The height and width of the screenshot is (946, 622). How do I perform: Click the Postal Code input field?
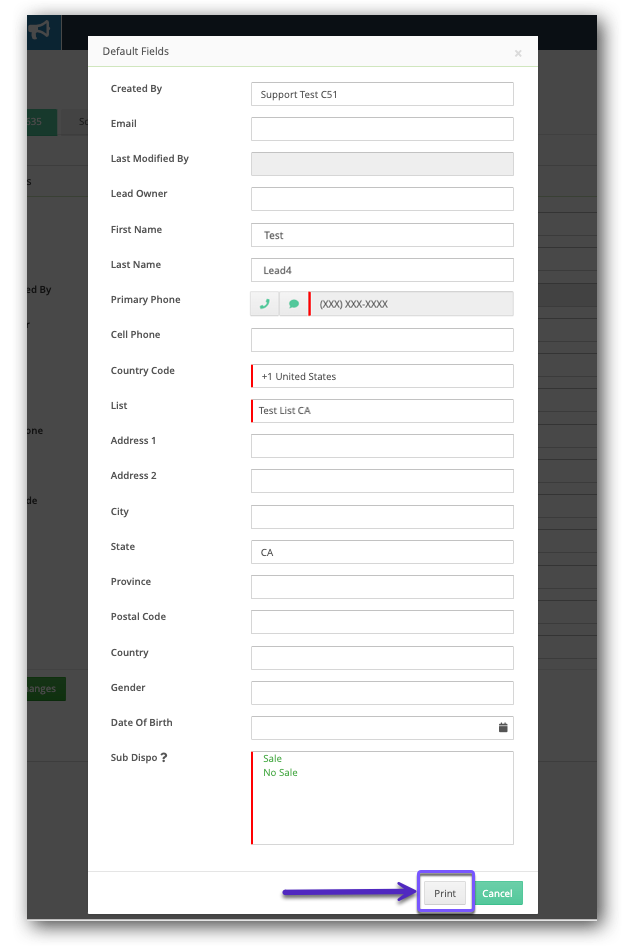382,622
